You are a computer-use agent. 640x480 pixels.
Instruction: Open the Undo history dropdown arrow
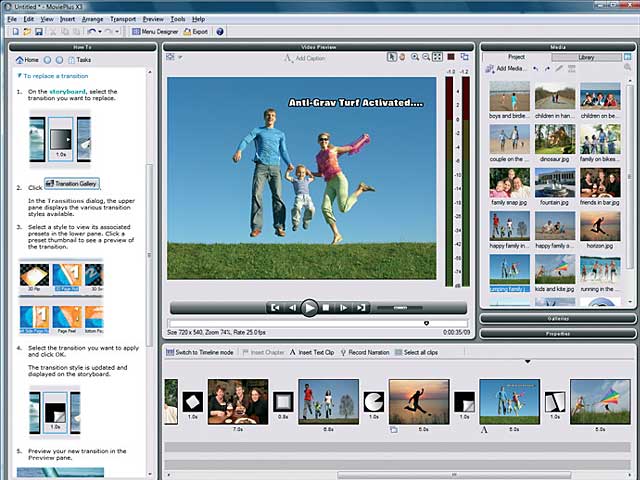coord(98,32)
